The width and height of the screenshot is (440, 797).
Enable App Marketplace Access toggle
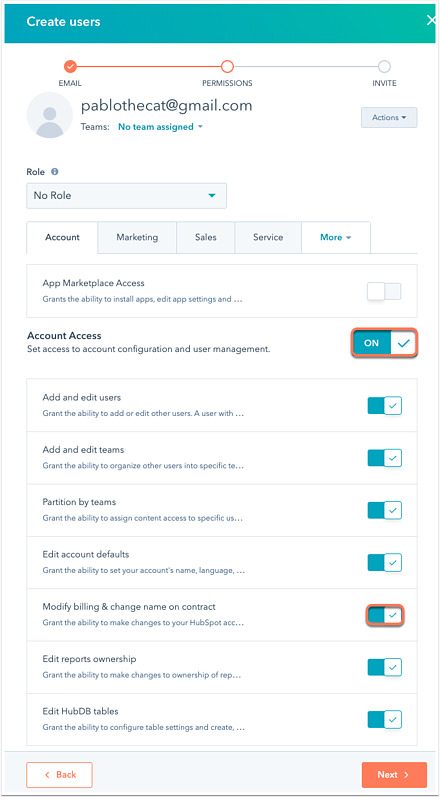[x=385, y=291]
